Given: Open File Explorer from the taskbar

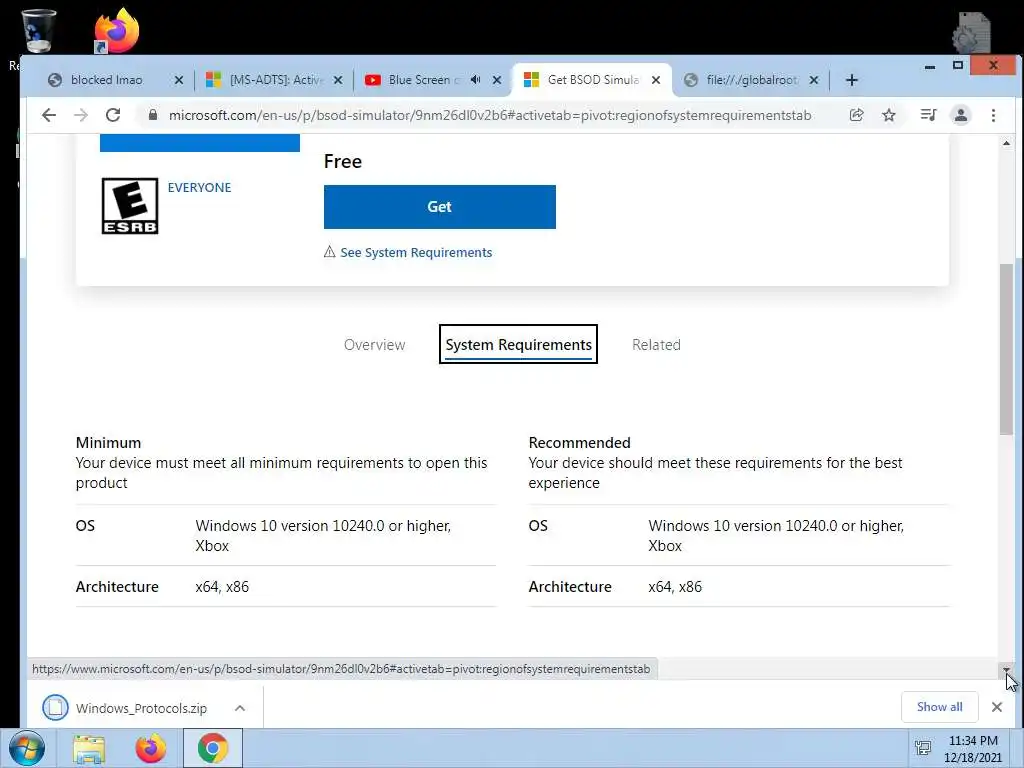Looking at the screenshot, I should pos(89,748).
